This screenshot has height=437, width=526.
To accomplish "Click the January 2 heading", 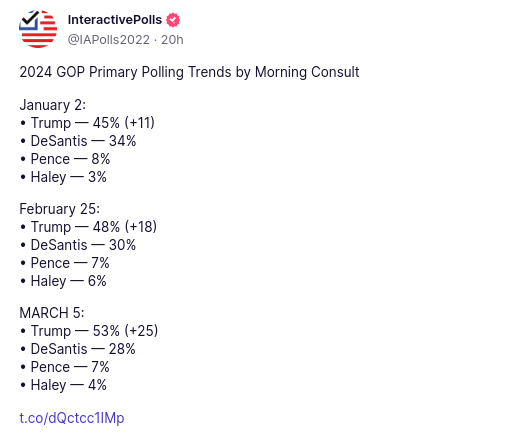I will [x=53, y=105].
